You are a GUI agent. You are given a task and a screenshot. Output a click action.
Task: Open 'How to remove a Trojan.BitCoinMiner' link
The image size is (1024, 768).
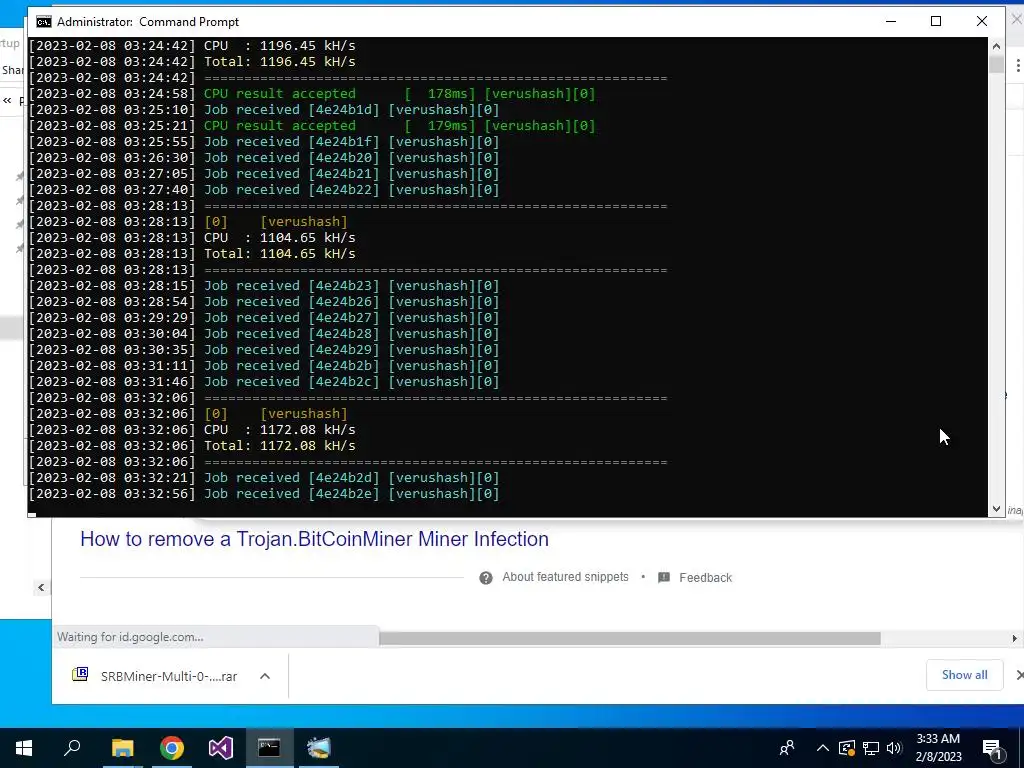(x=314, y=539)
